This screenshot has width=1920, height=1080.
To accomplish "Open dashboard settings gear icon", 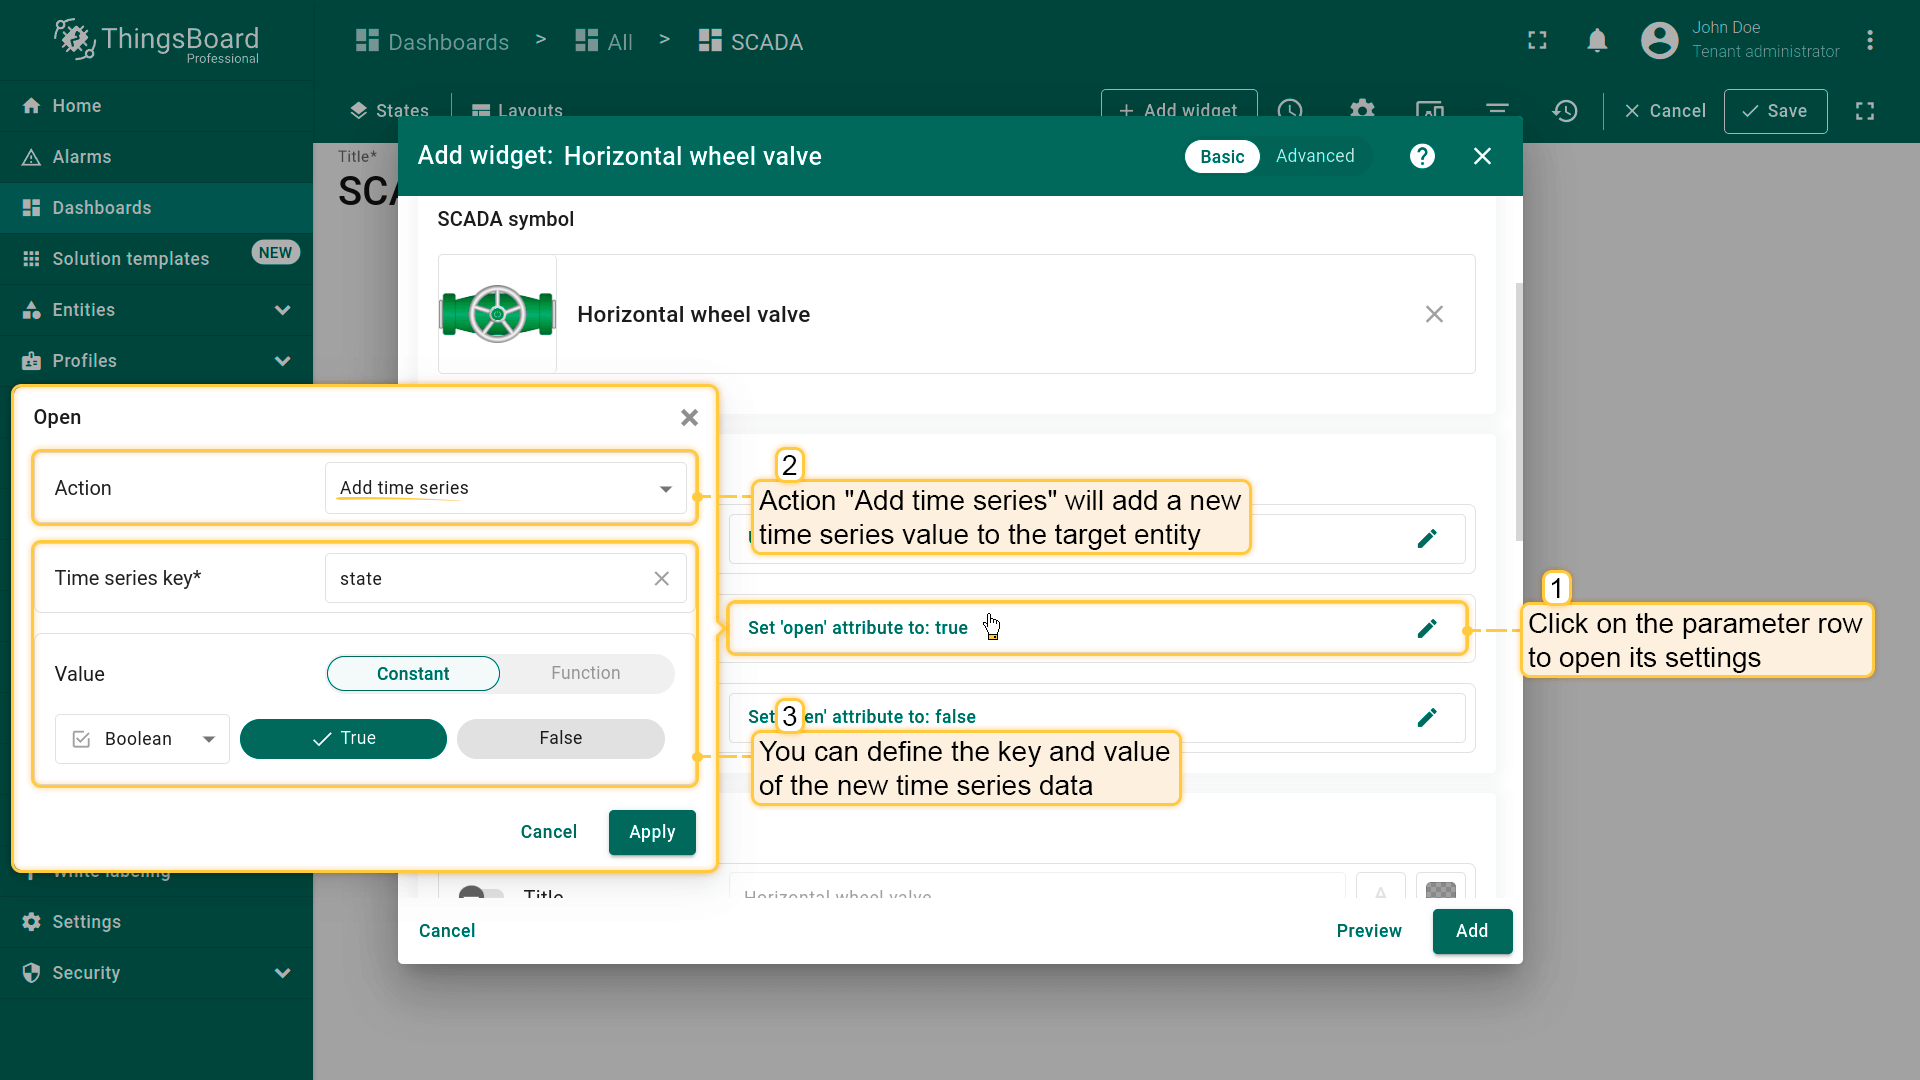I will (x=1362, y=110).
